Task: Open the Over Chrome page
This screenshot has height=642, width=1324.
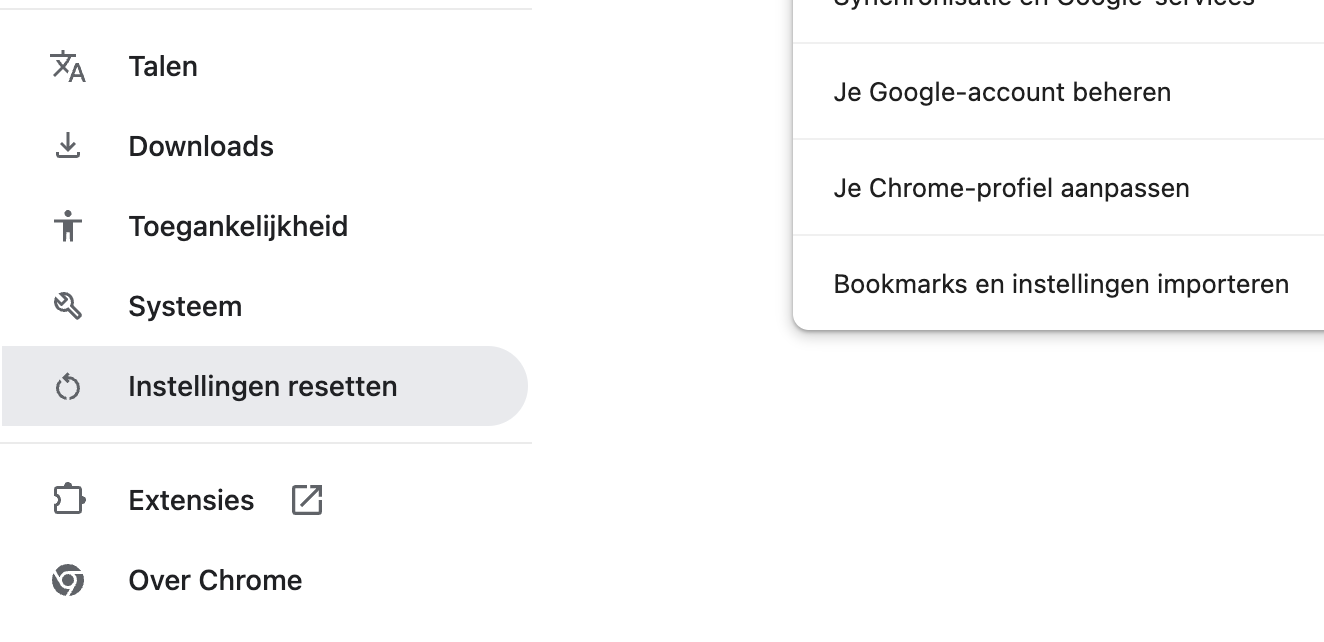Action: tap(215, 579)
